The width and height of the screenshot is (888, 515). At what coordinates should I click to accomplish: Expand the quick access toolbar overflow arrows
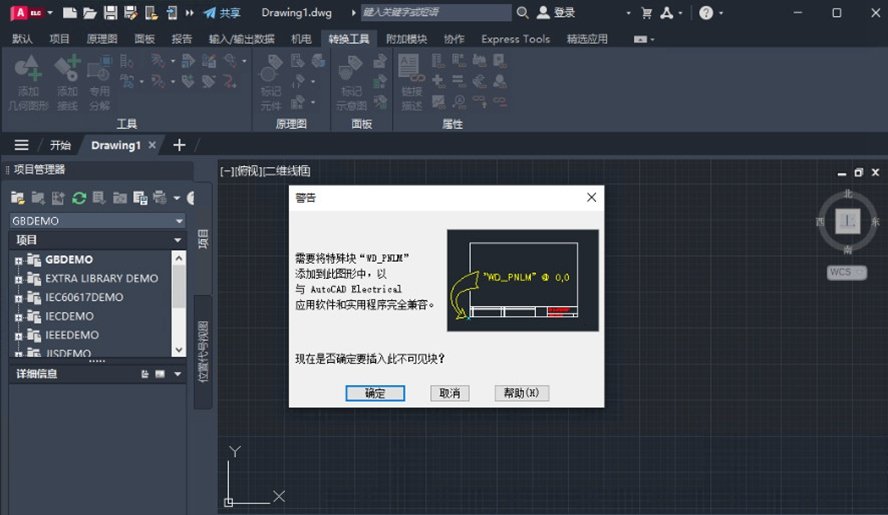point(190,12)
